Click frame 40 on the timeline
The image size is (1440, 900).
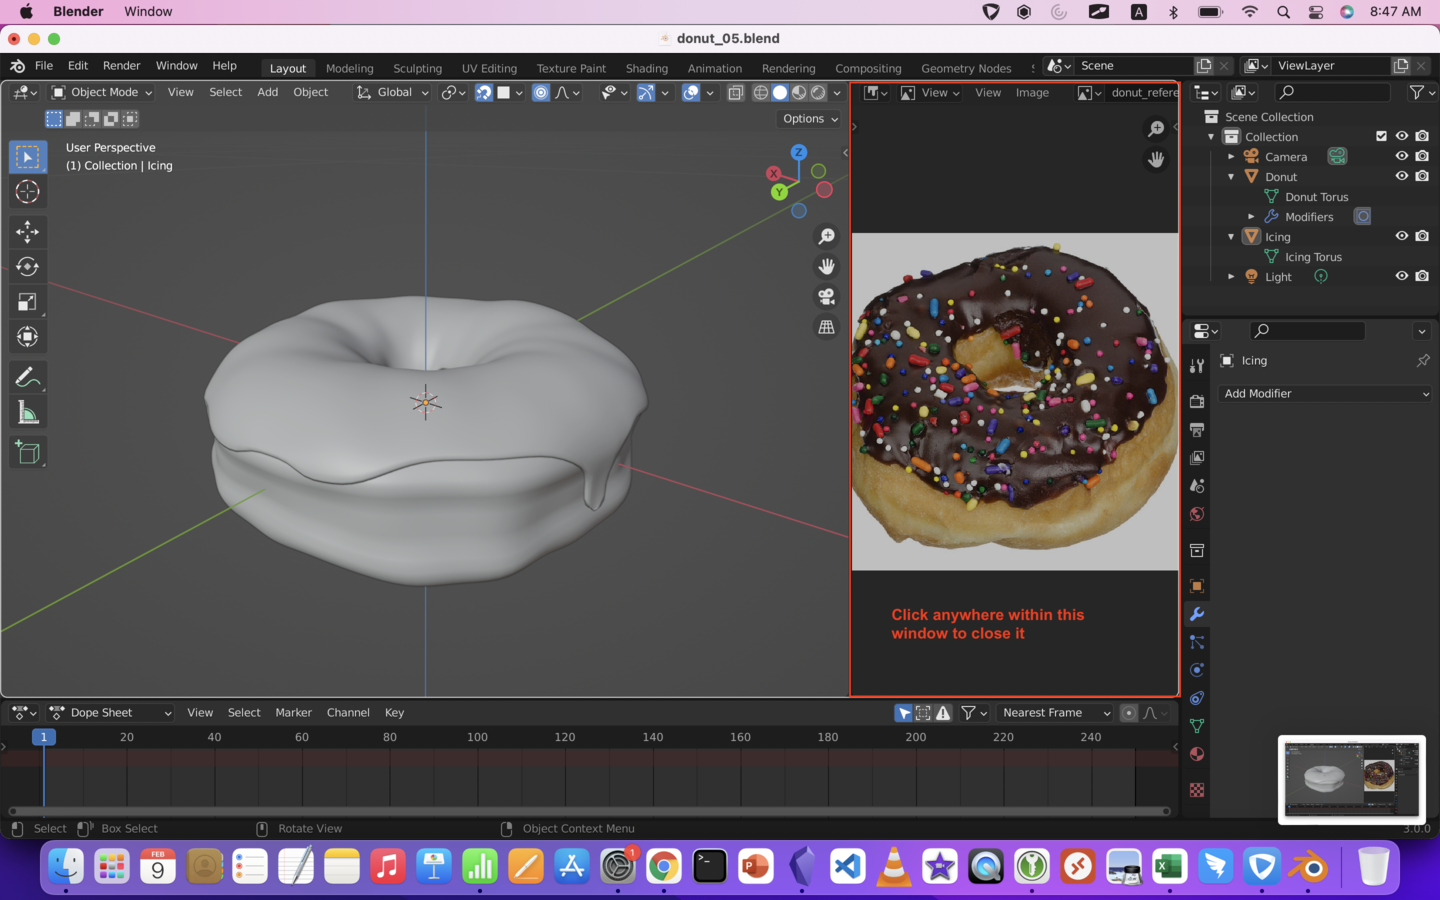coord(214,737)
